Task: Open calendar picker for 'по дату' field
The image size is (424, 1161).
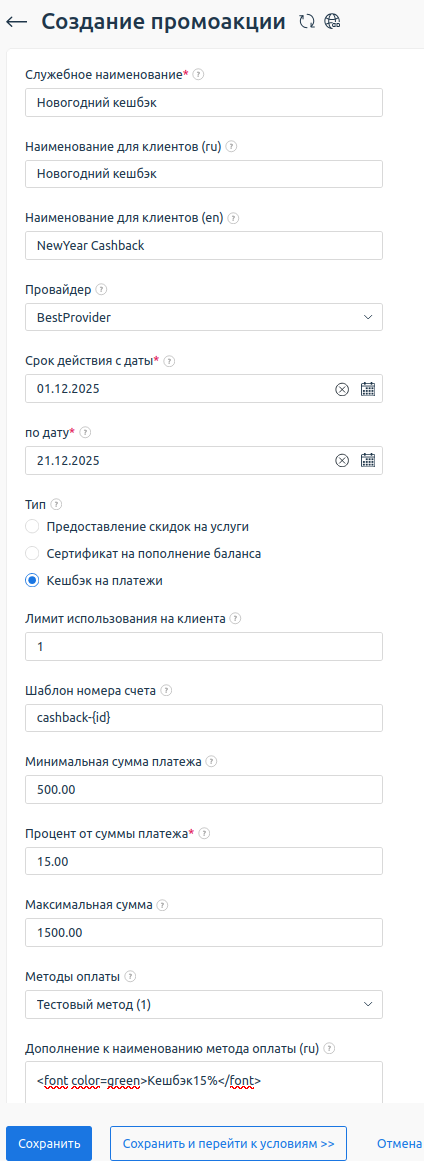Action: 369,461
